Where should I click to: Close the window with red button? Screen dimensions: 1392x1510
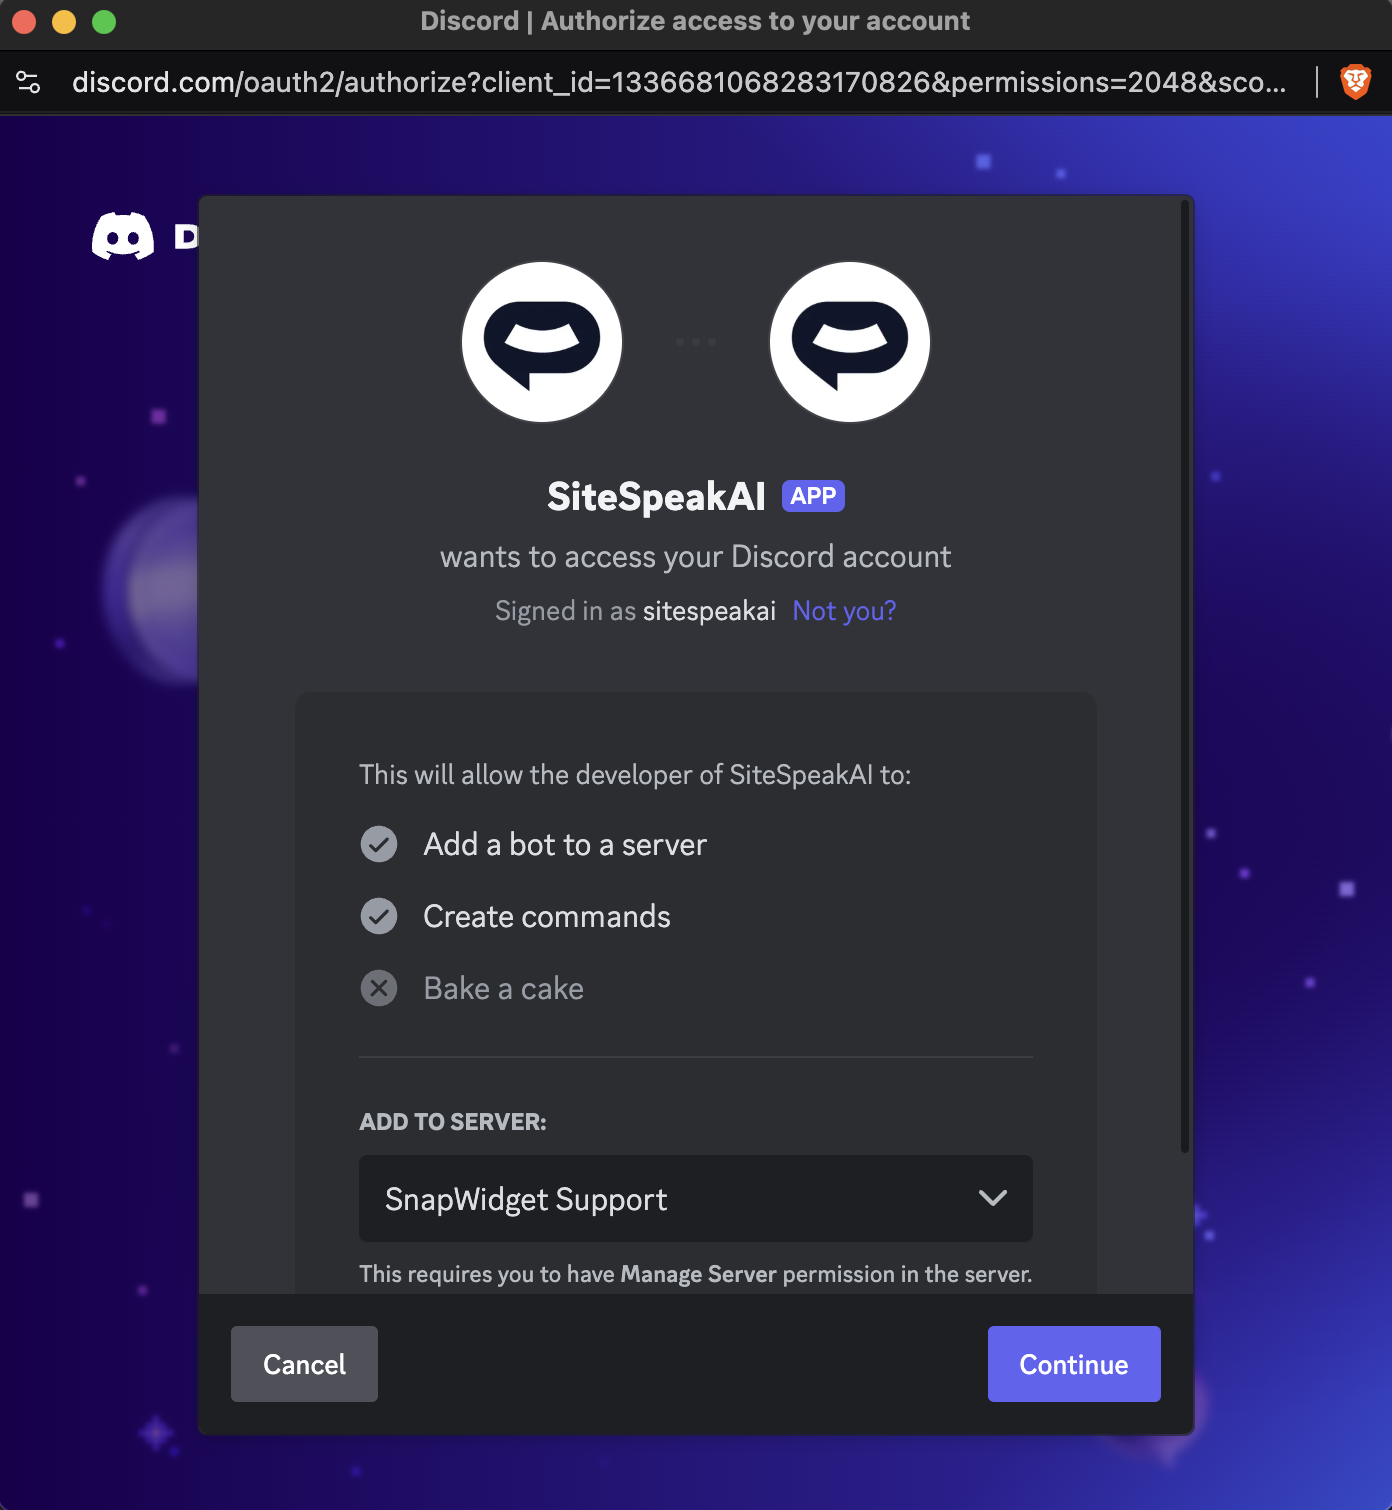[x=24, y=21]
